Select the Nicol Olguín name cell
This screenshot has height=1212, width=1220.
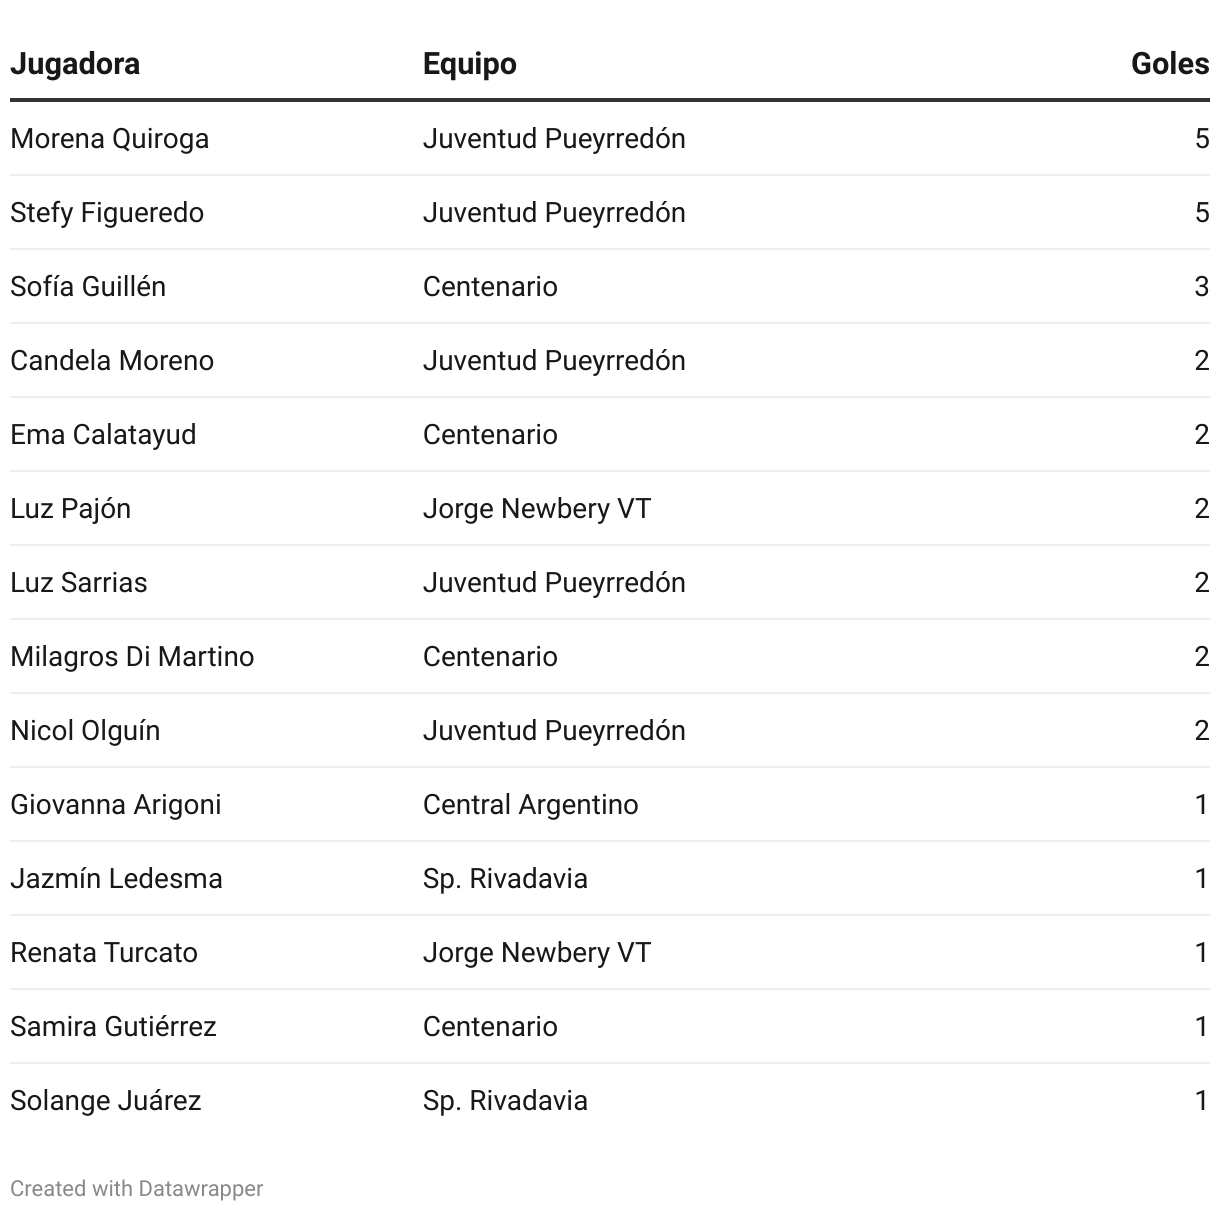click(x=85, y=730)
